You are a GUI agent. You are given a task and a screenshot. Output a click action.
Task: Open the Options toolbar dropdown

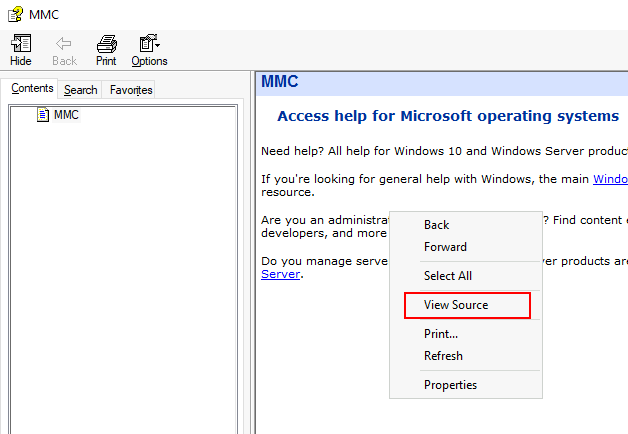tap(149, 44)
